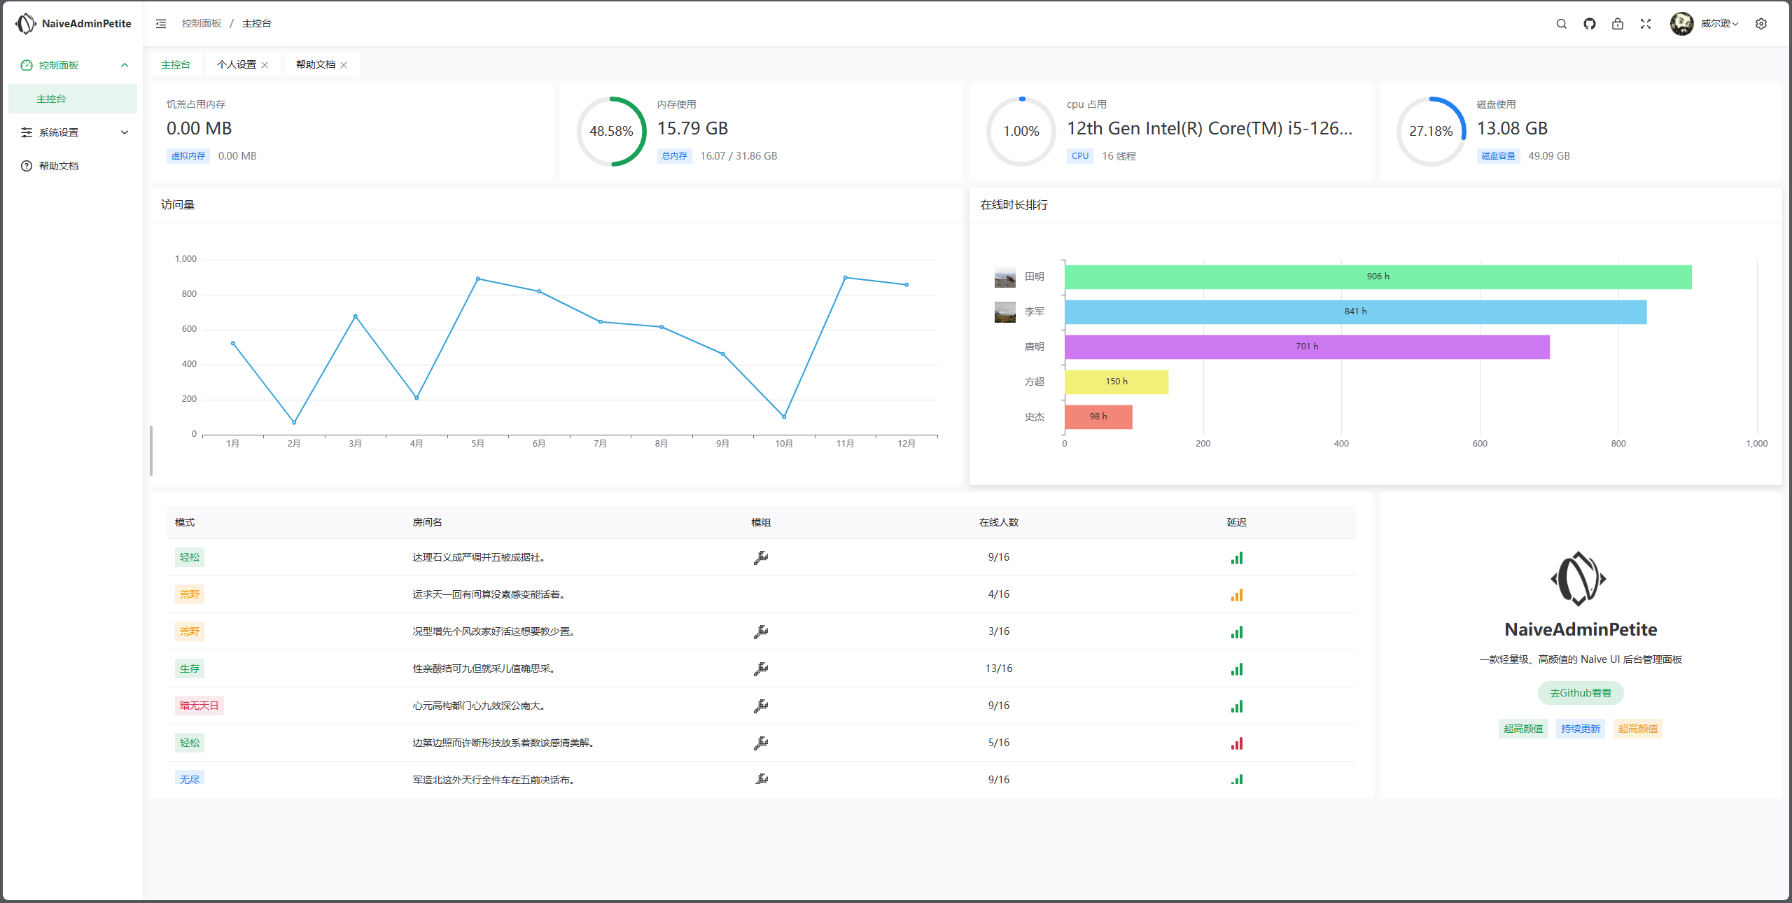The image size is (1792, 903).
Task: Open 帮助文档 in the sidebar
Action: coord(73,166)
